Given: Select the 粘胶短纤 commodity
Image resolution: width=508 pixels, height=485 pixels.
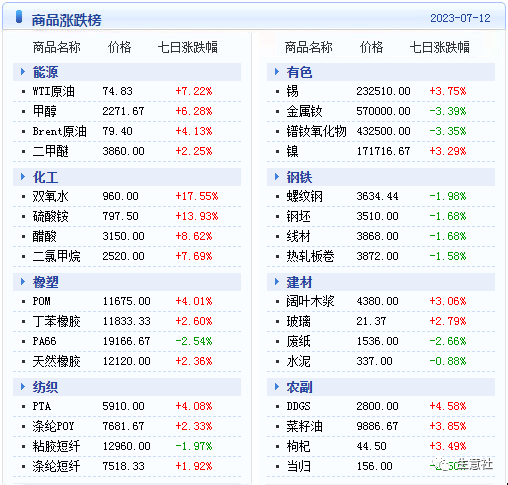Looking at the screenshot, I should tap(56, 446).
